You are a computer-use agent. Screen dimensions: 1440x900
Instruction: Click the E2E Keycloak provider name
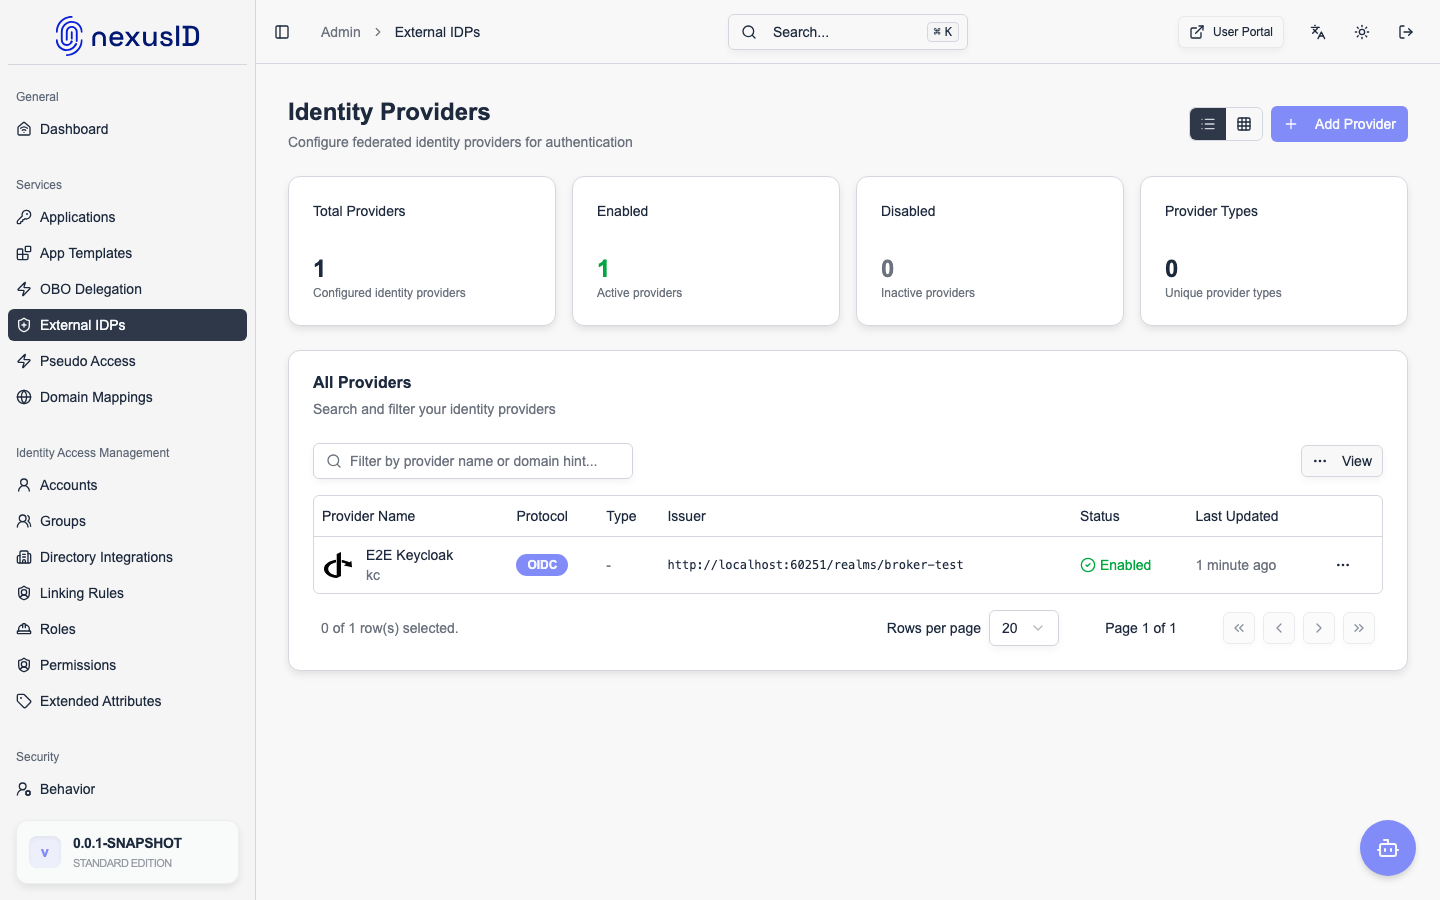click(x=409, y=555)
